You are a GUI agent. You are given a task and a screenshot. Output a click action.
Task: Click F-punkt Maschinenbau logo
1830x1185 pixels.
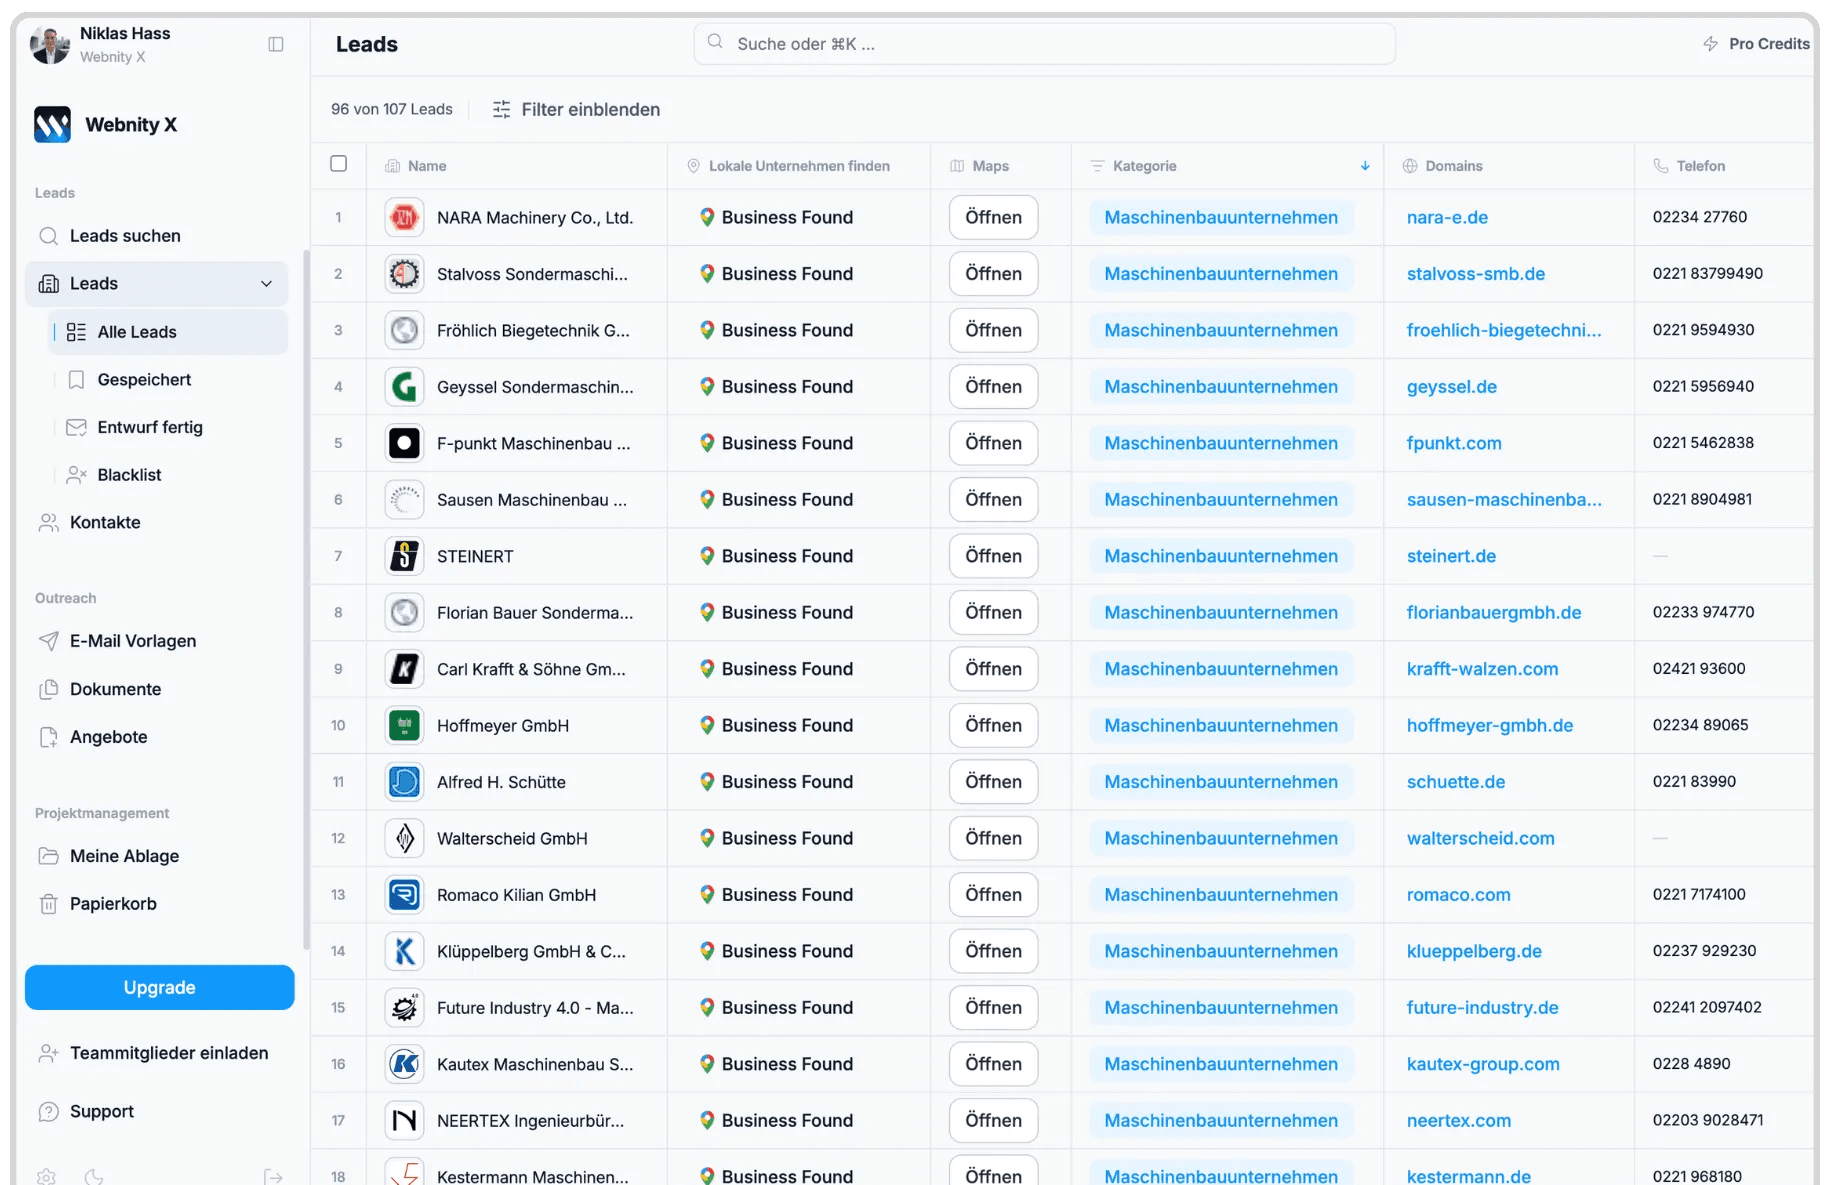[x=404, y=443]
